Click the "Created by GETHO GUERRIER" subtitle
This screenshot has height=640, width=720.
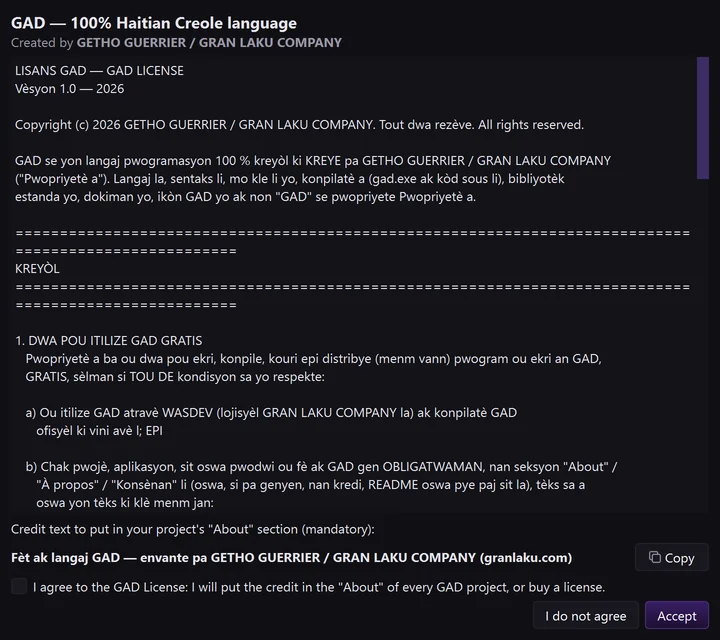pos(176,43)
